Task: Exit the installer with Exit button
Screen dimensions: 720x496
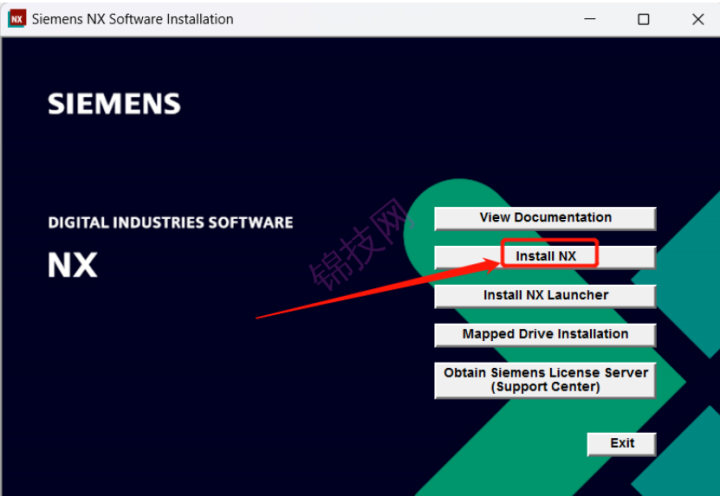Action: (622, 443)
